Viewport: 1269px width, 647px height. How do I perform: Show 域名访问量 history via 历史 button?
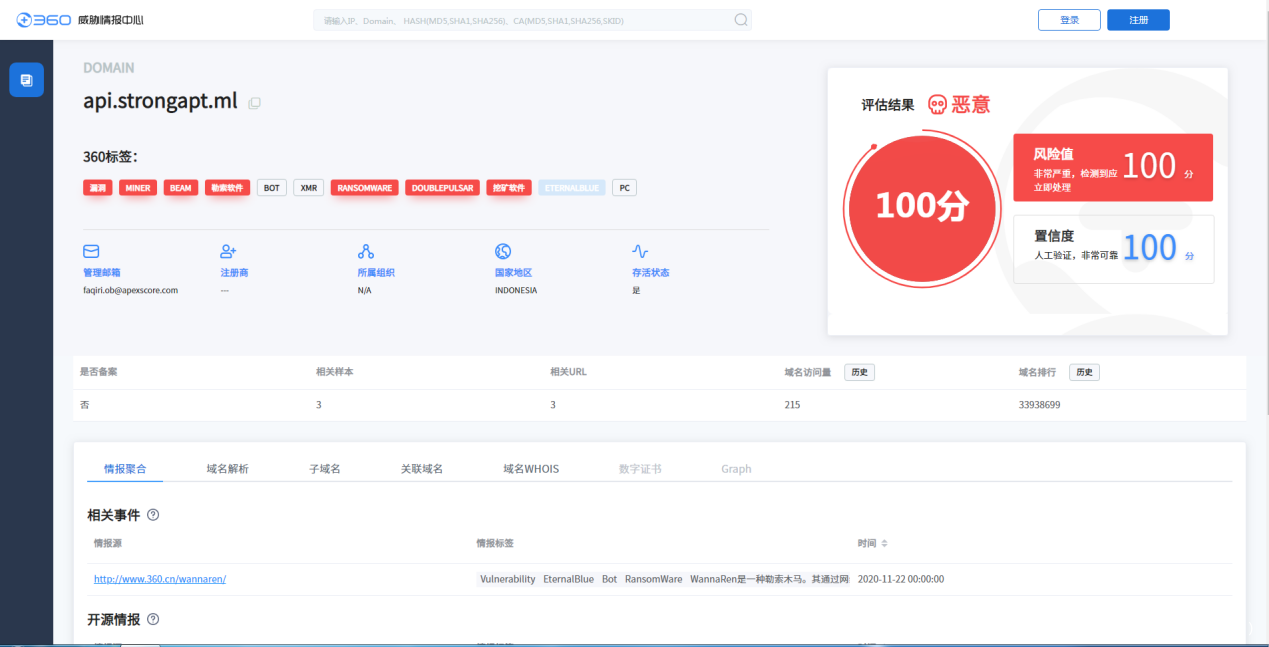click(x=859, y=372)
